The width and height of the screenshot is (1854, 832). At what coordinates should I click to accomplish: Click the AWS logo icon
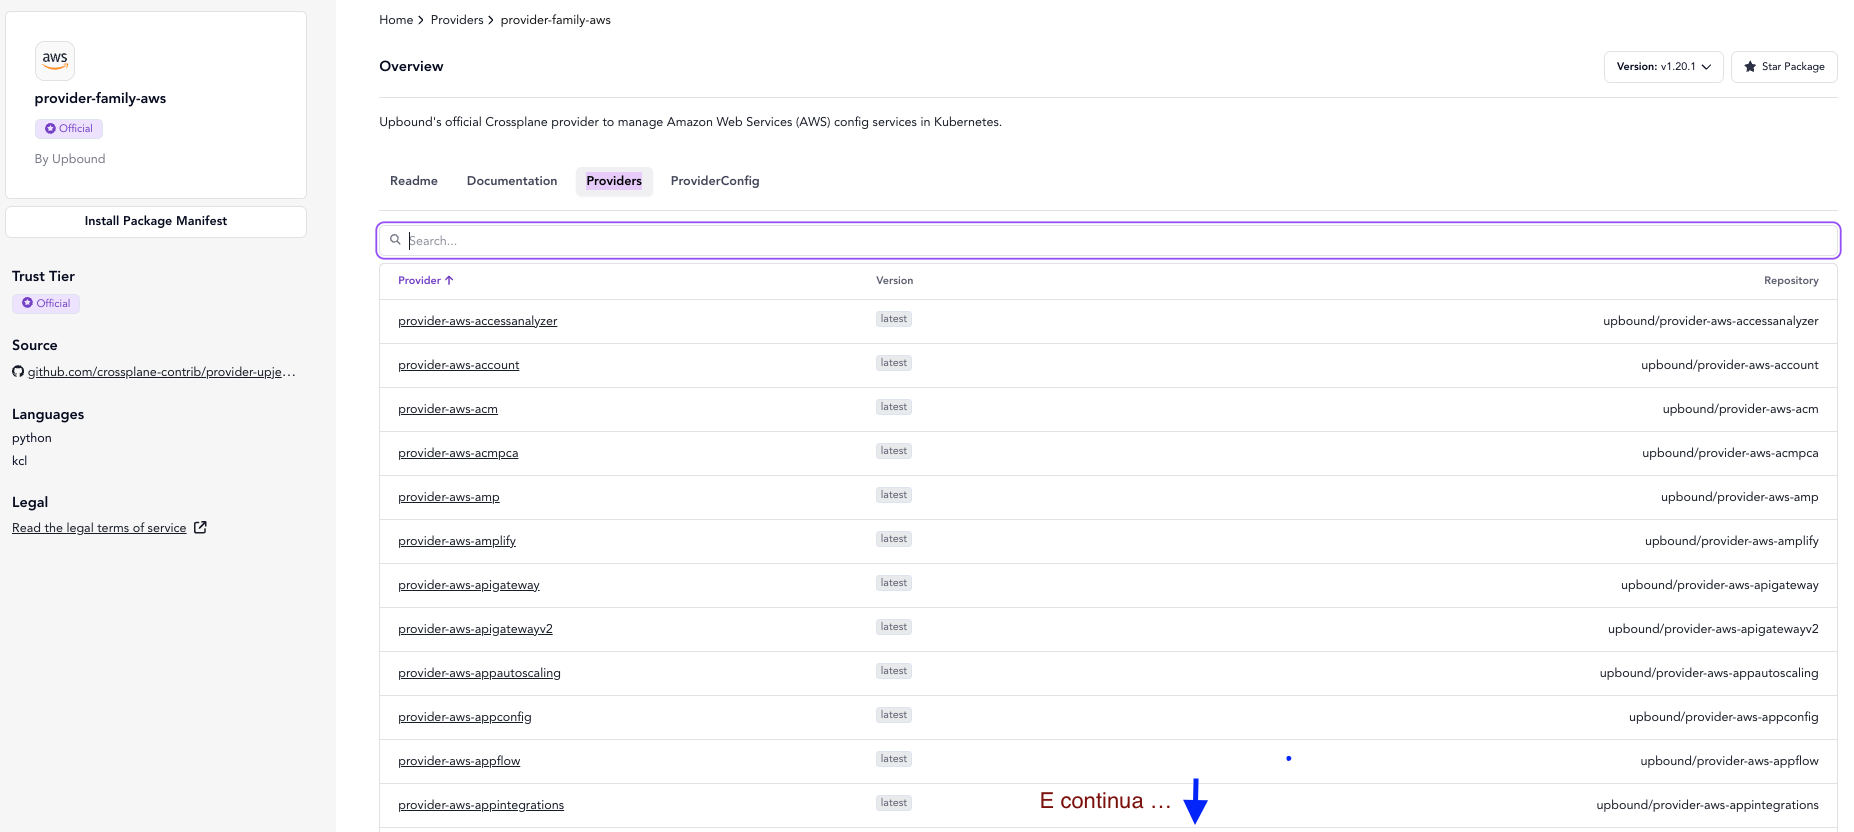(55, 60)
